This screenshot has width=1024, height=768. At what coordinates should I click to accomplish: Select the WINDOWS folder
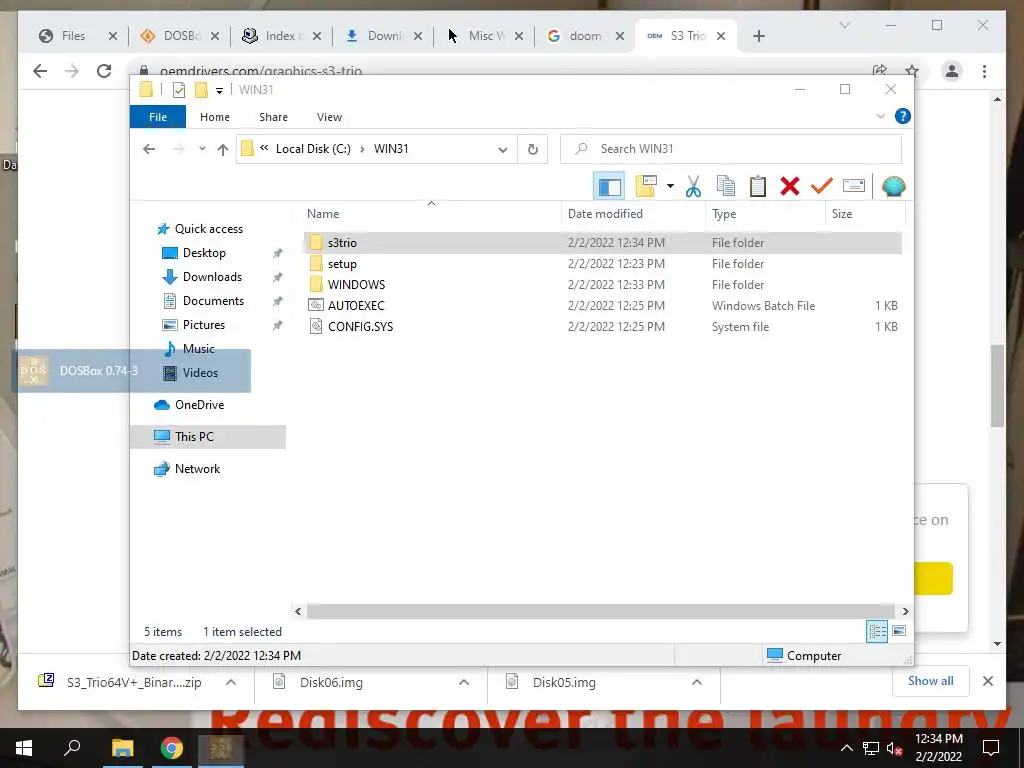point(602,285)
